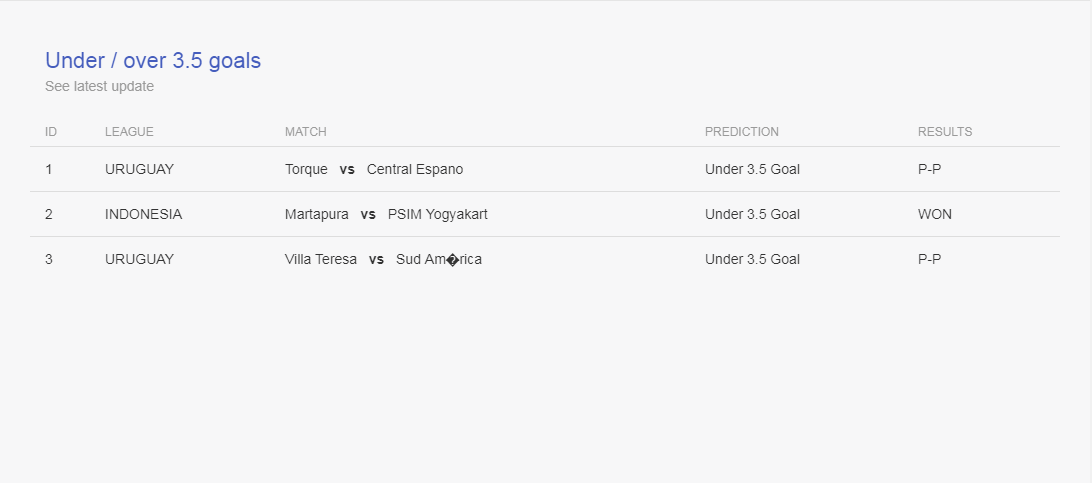Select URUGUAY league in row 1
This screenshot has height=483, width=1092.
tap(139, 169)
